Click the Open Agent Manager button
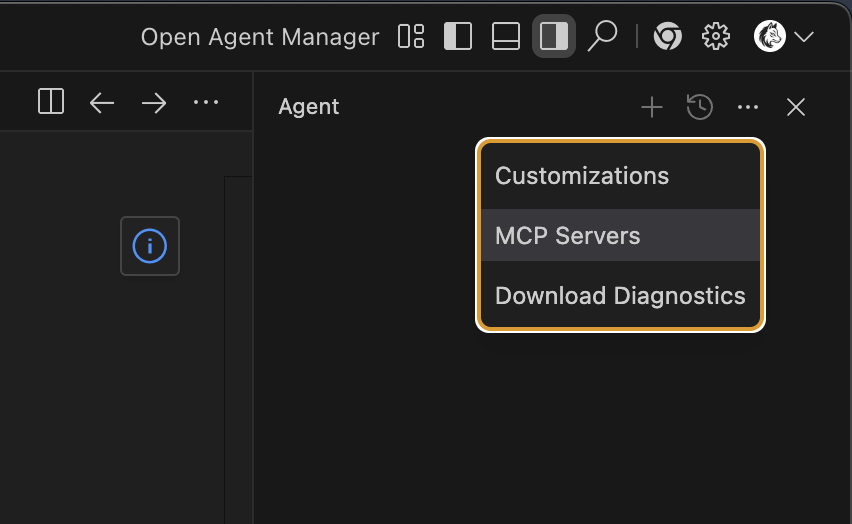This screenshot has width=852, height=524. point(260,37)
